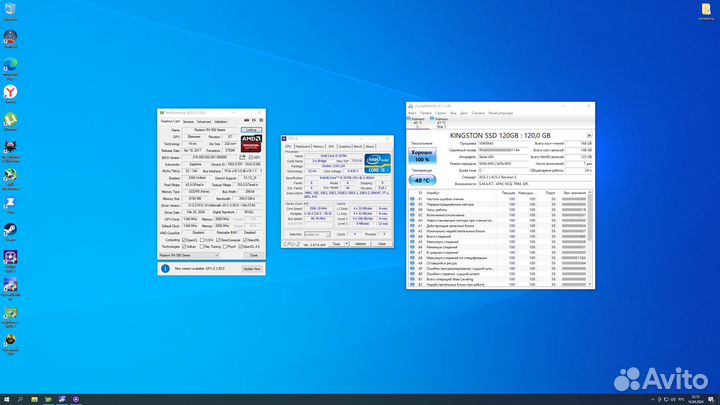The width and height of the screenshot is (720, 405).
Task: Switch to the Memory tab in CPU-Z
Action: (x=319, y=145)
